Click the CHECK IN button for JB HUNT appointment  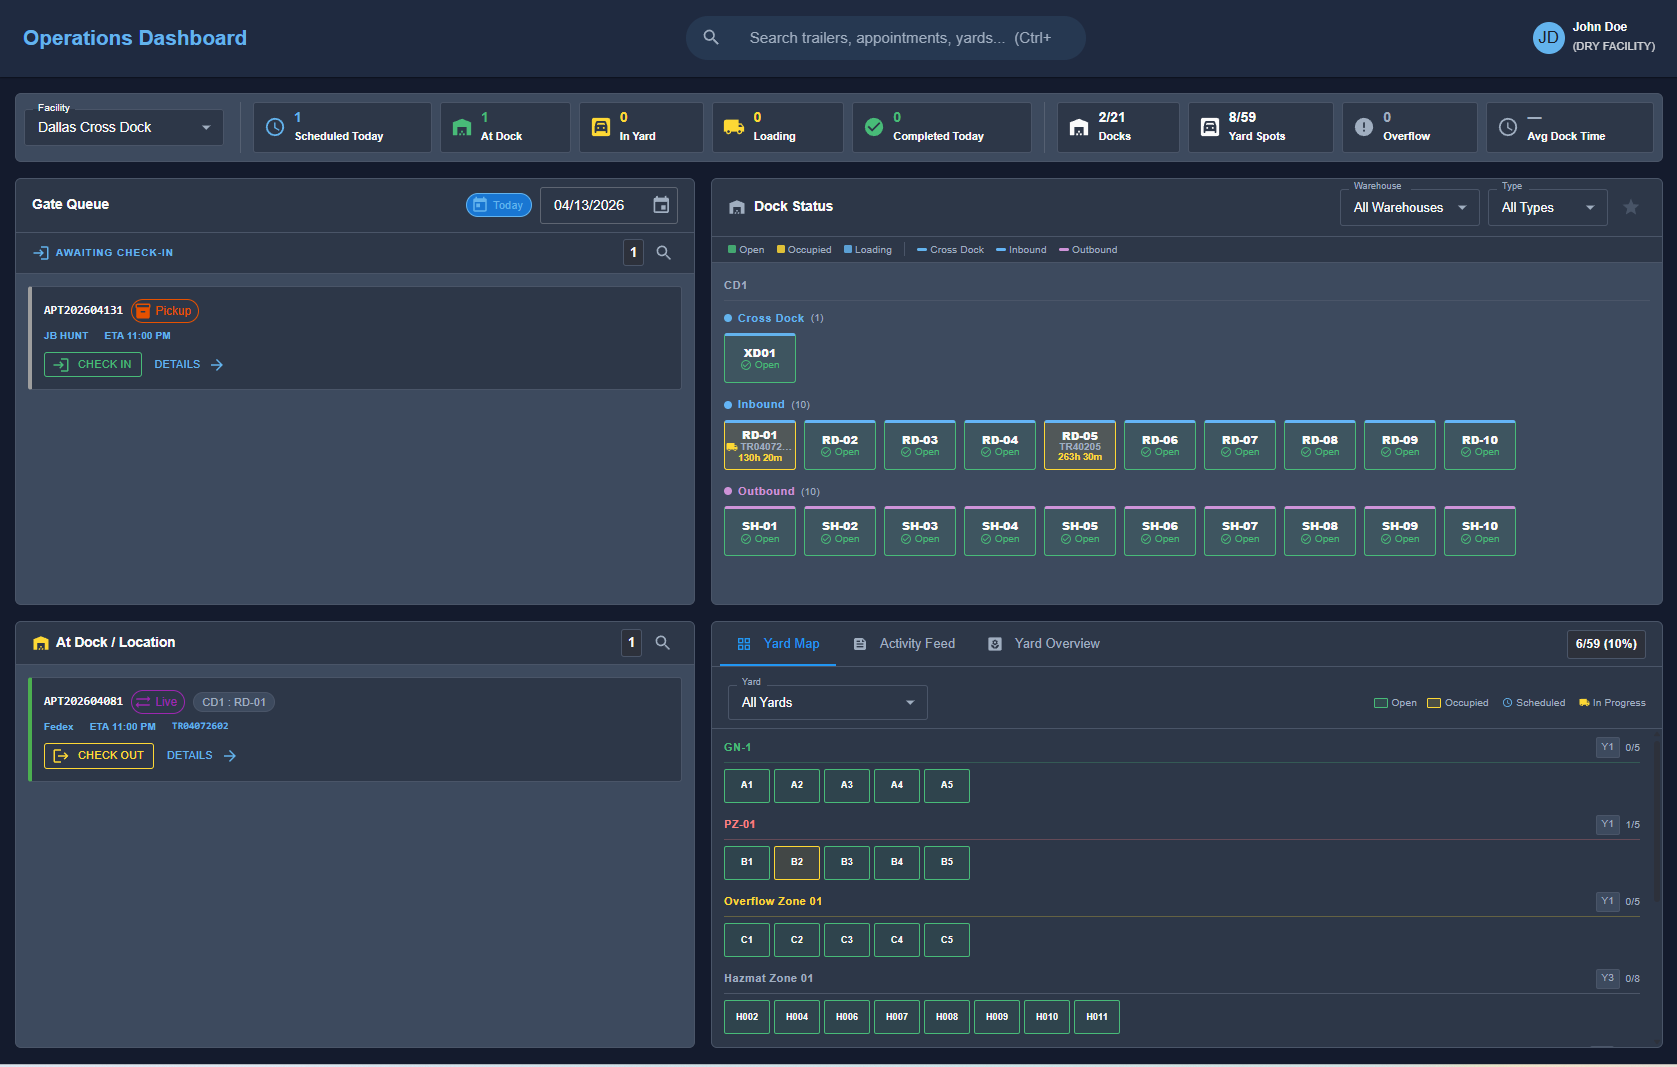tap(93, 365)
